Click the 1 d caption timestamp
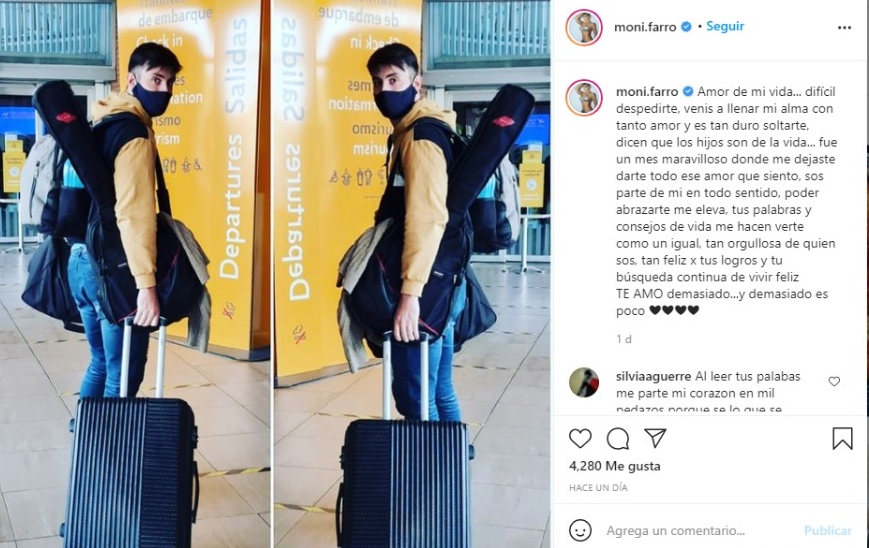869x548 pixels. point(623,339)
